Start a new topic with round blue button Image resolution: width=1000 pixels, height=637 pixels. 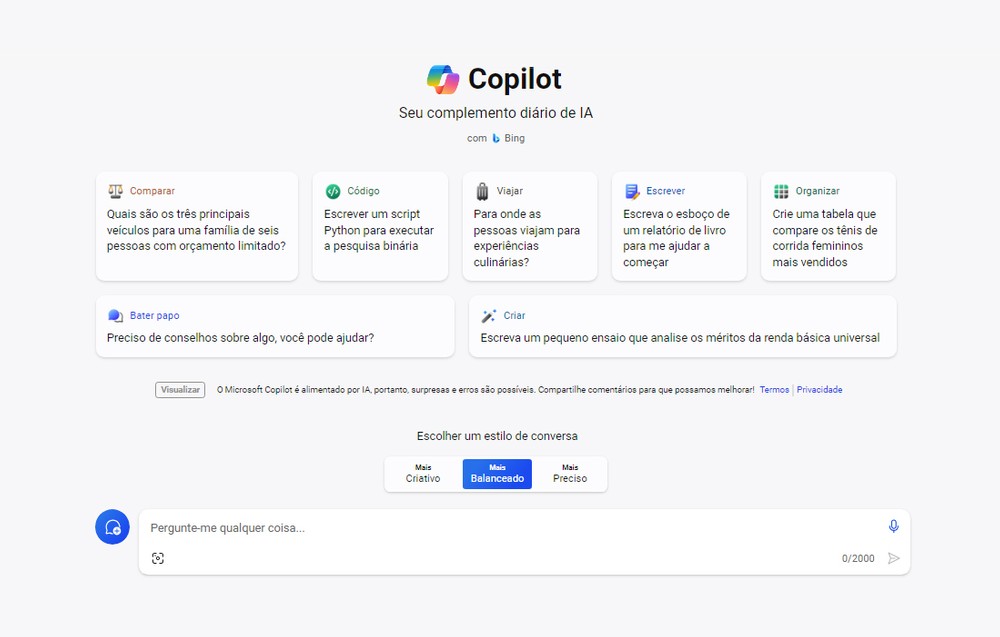pyautogui.click(x=112, y=527)
